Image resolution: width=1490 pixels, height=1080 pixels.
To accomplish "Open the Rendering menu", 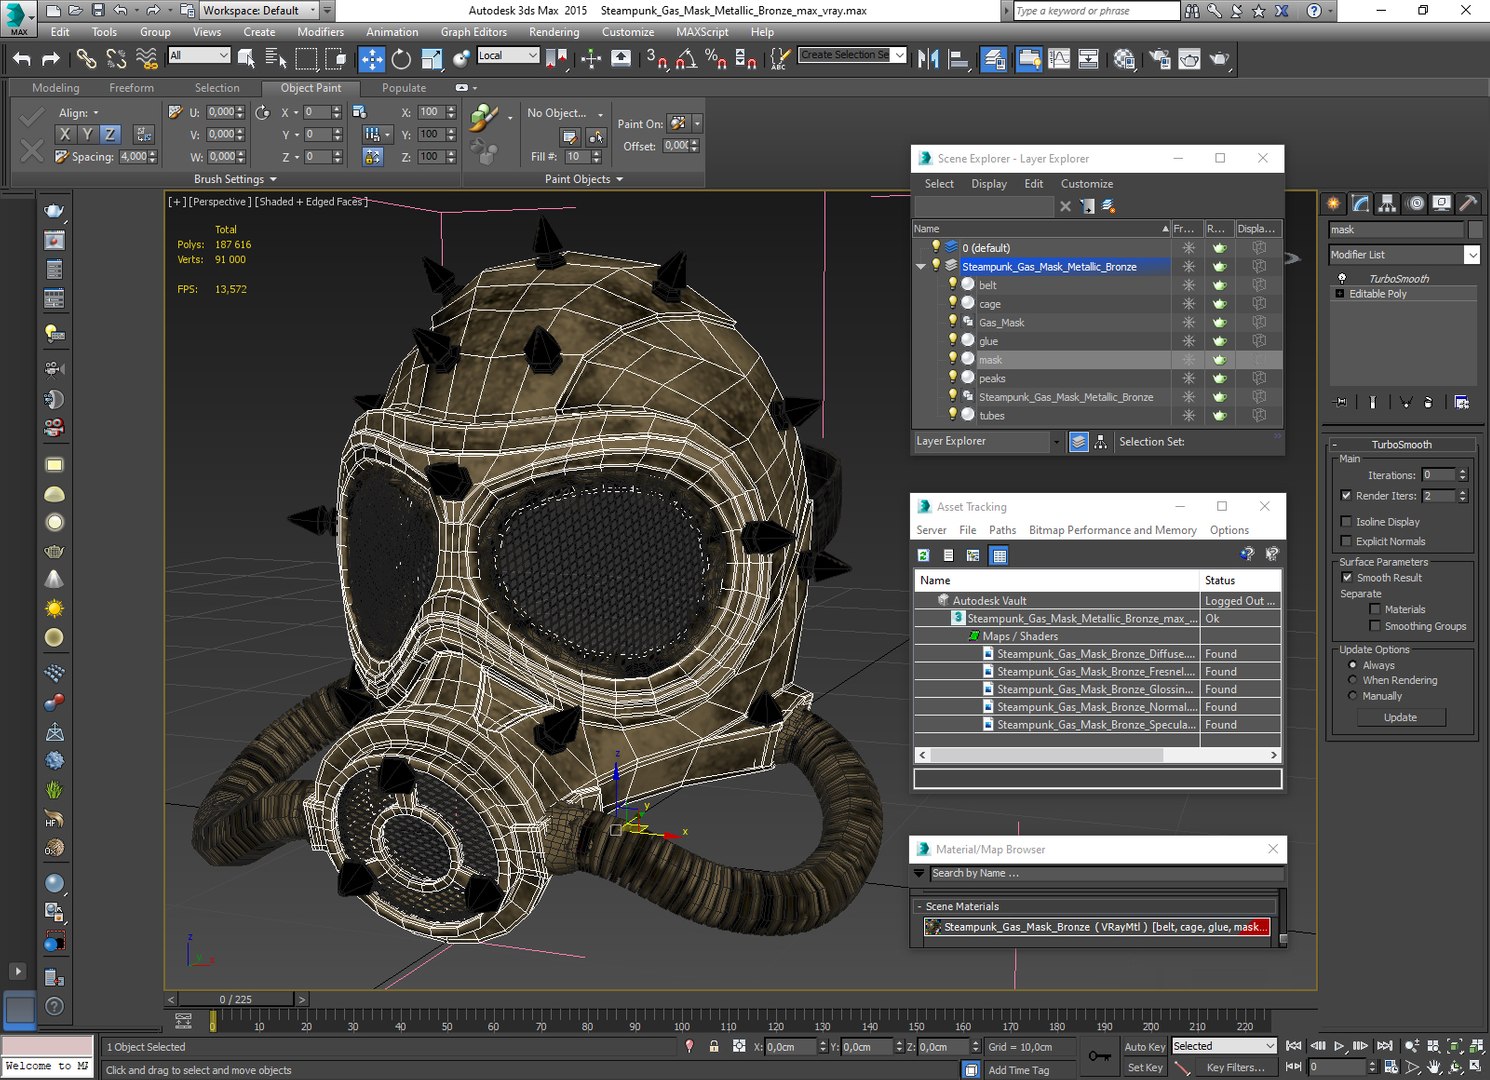I will pos(554,32).
